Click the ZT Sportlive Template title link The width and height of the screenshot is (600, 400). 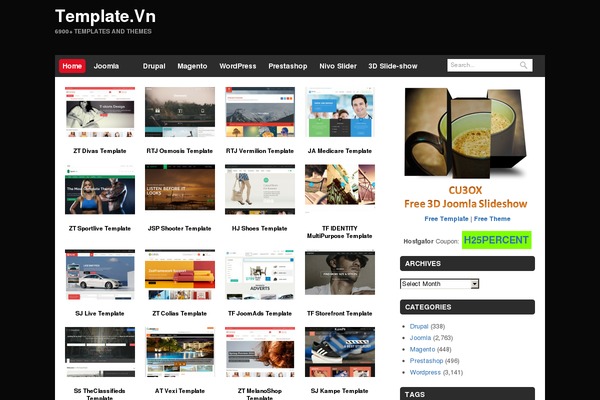pyautogui.click(x=100, y=229)
